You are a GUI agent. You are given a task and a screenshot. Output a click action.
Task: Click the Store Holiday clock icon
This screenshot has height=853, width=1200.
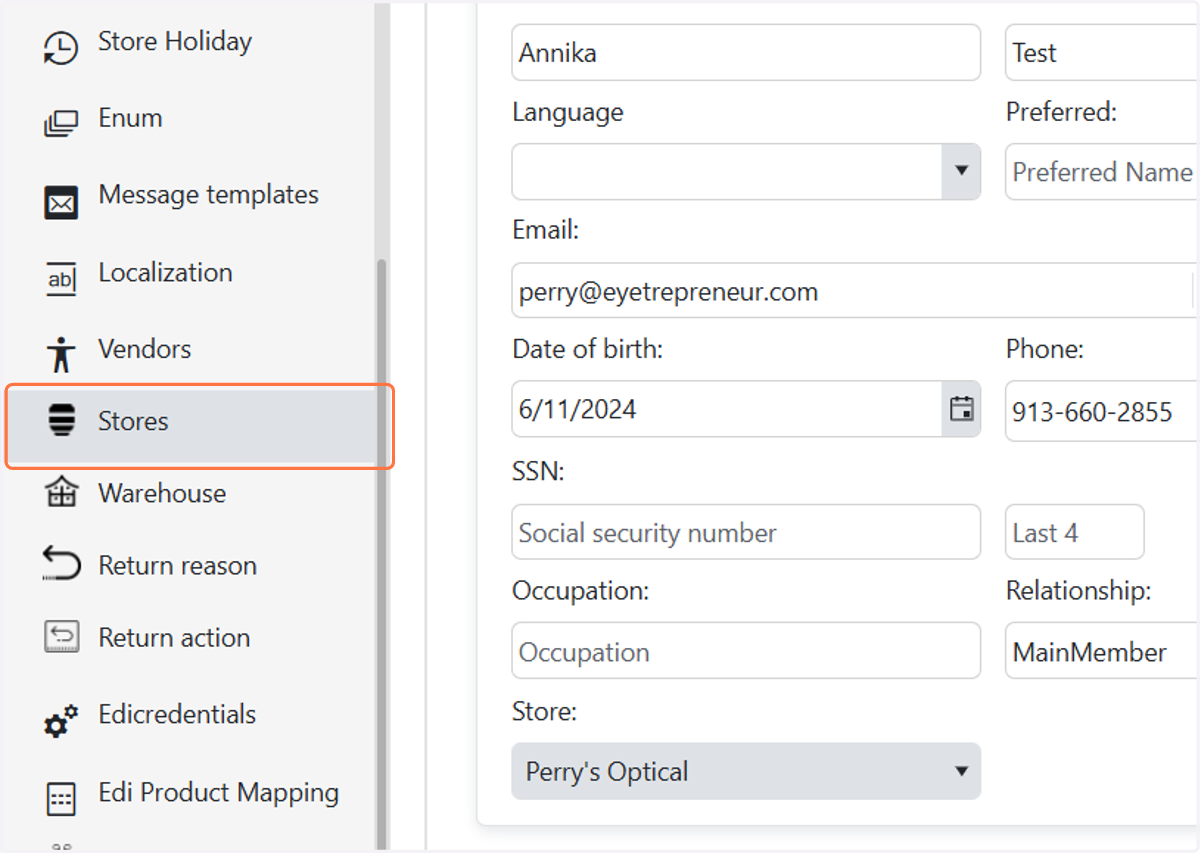(x=61, y=48)
